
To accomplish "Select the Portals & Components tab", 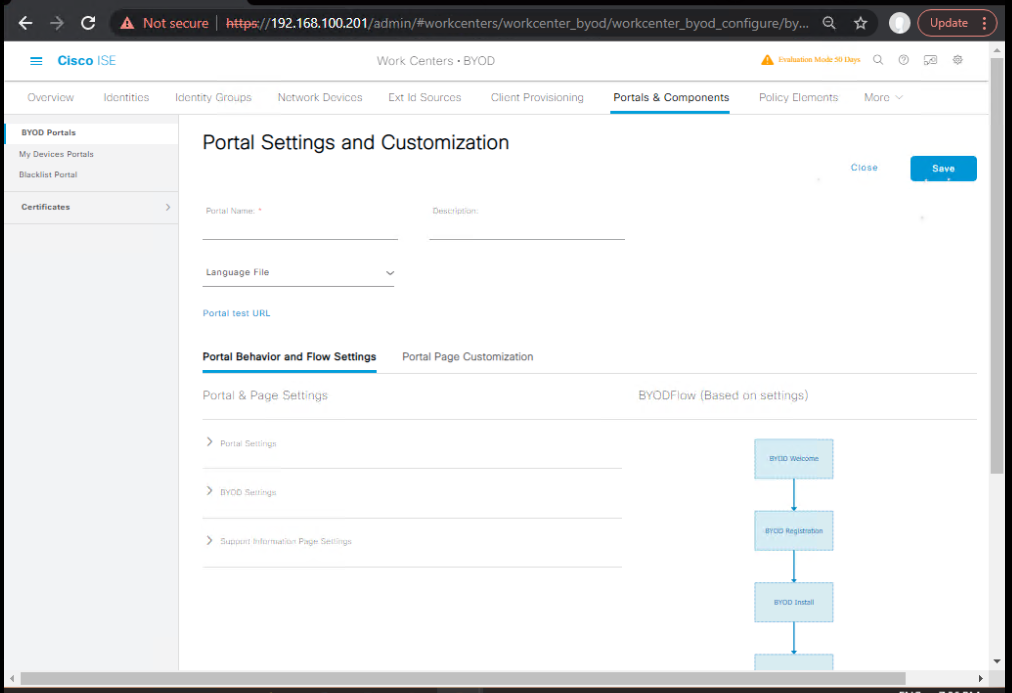I will 671,97.
